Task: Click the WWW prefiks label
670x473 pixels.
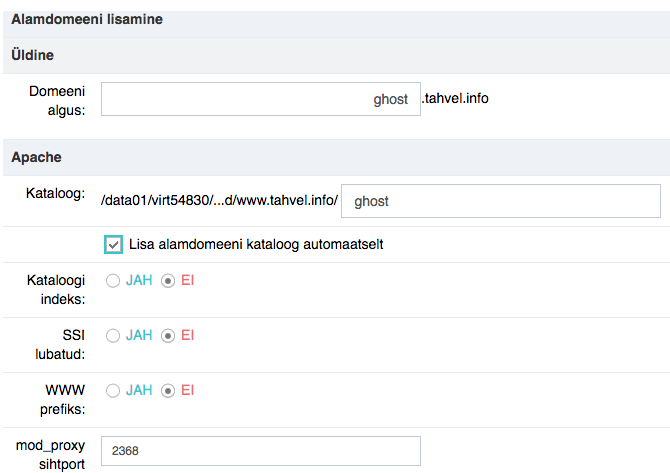Action: (63, 400)
